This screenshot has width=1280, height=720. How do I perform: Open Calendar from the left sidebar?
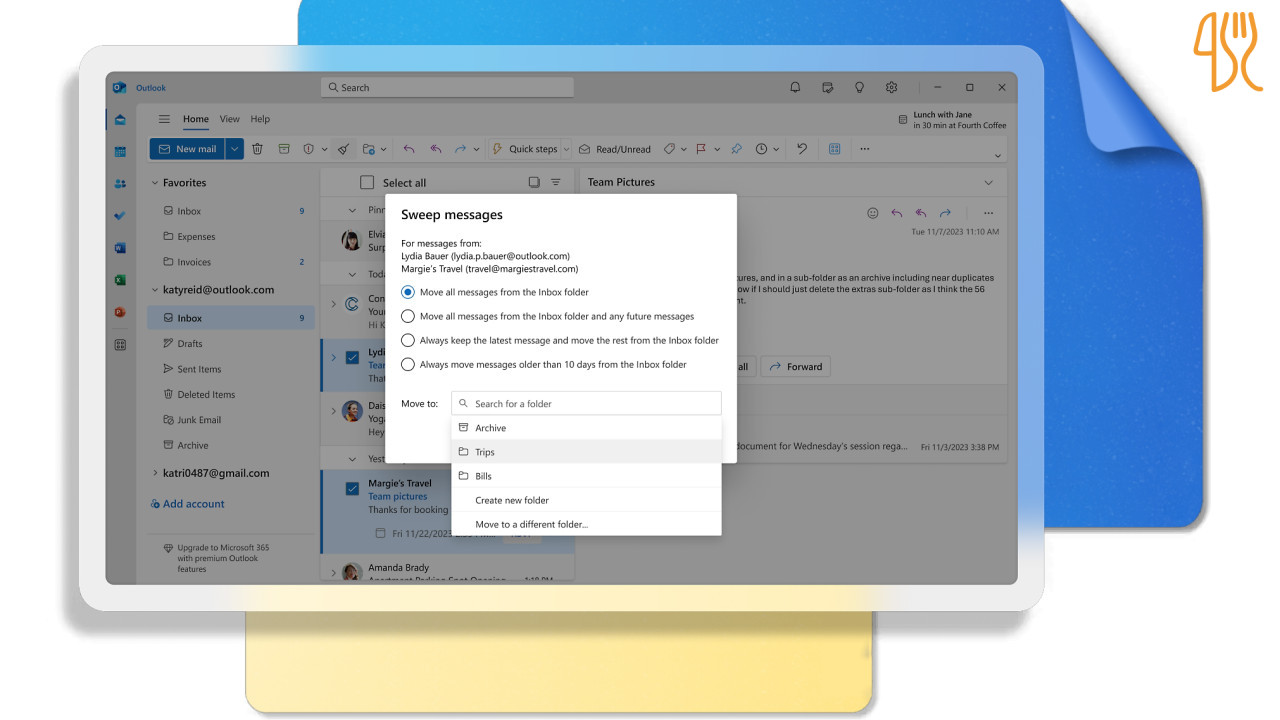[x=120, y=152]
